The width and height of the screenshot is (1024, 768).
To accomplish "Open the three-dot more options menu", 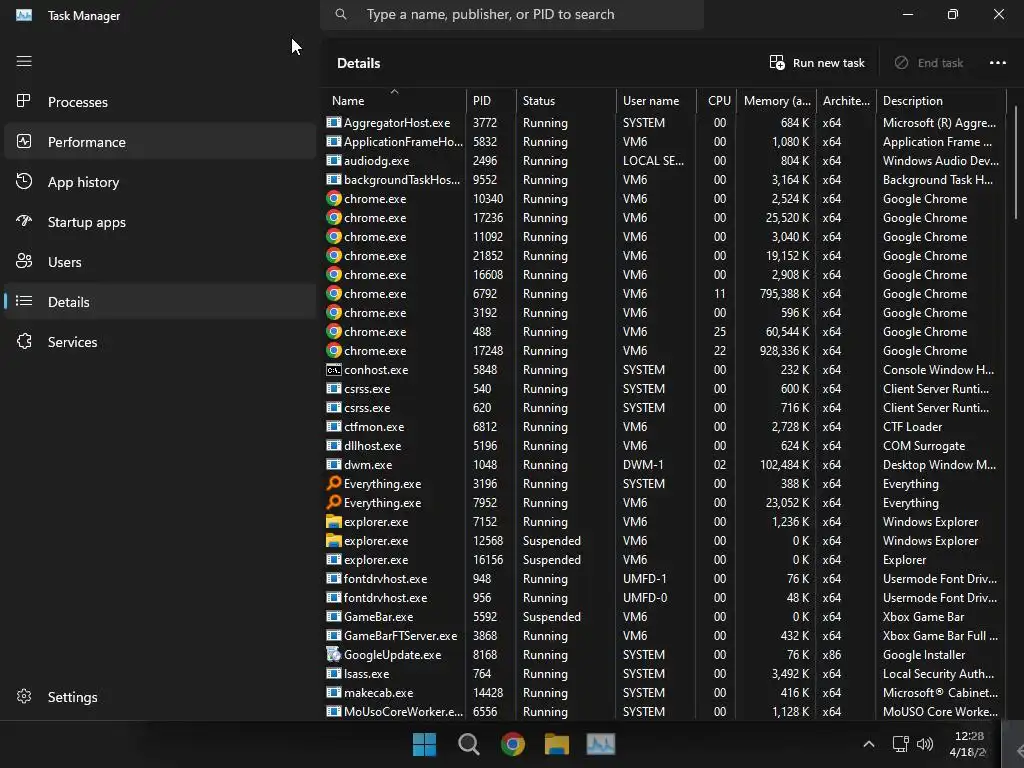I will (x=997, y=63).
